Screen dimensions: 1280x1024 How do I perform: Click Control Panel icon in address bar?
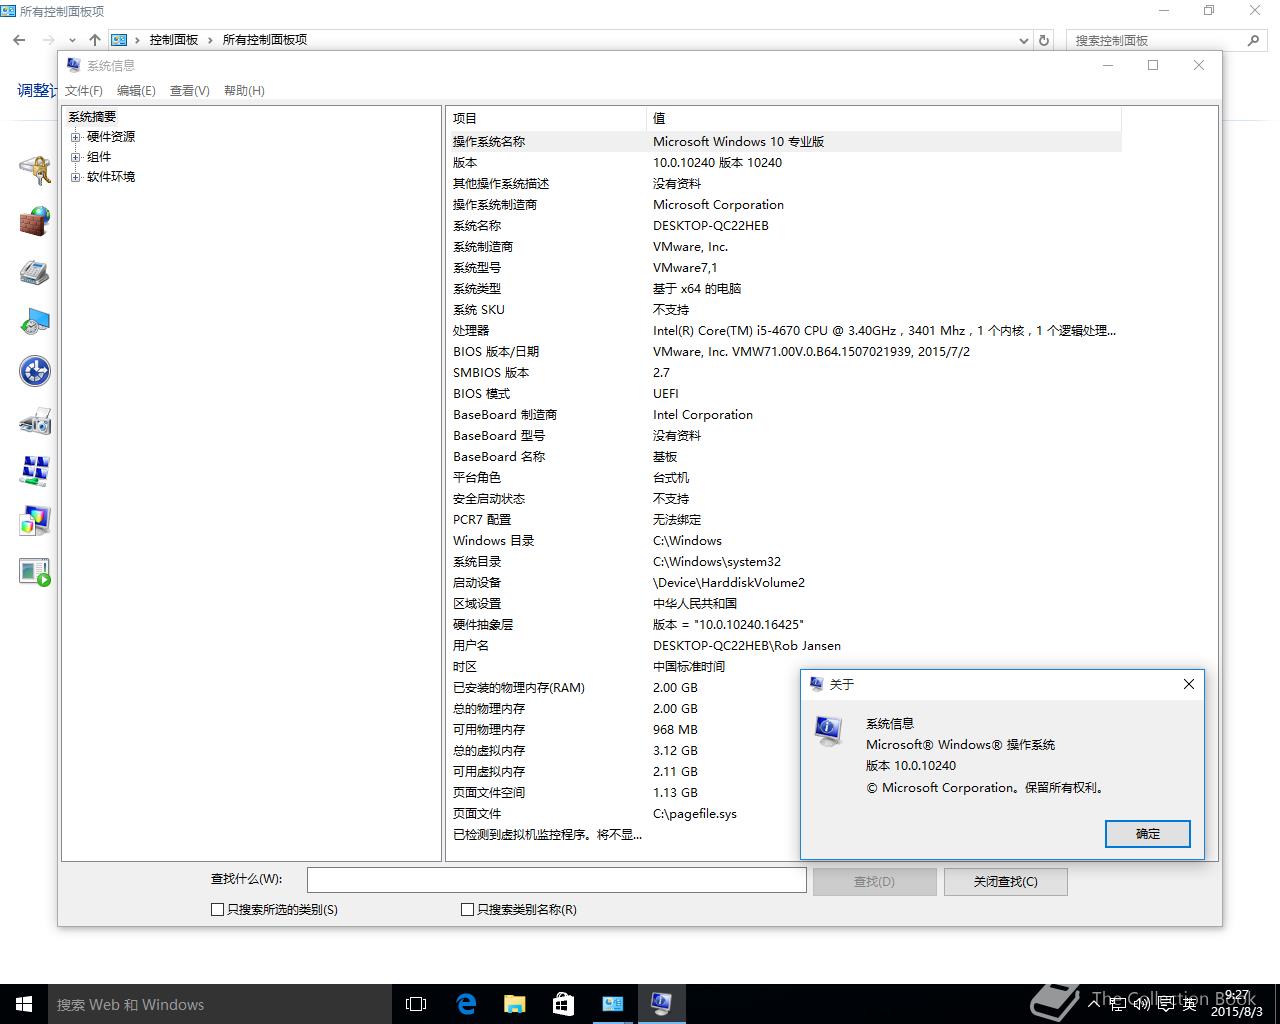[x=119, y=40]
